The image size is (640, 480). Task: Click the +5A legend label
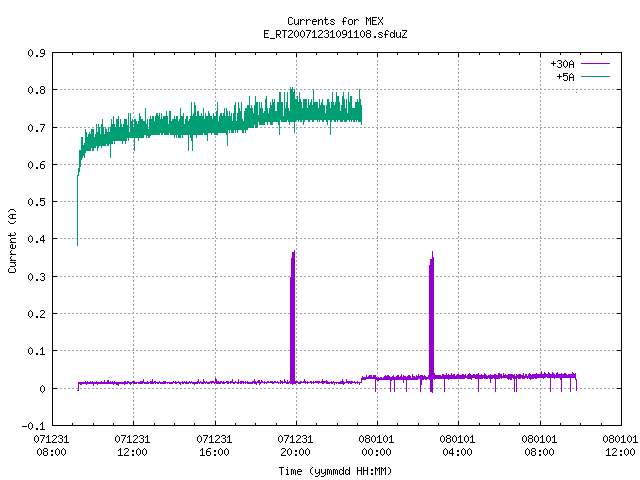tap(565, 77)
